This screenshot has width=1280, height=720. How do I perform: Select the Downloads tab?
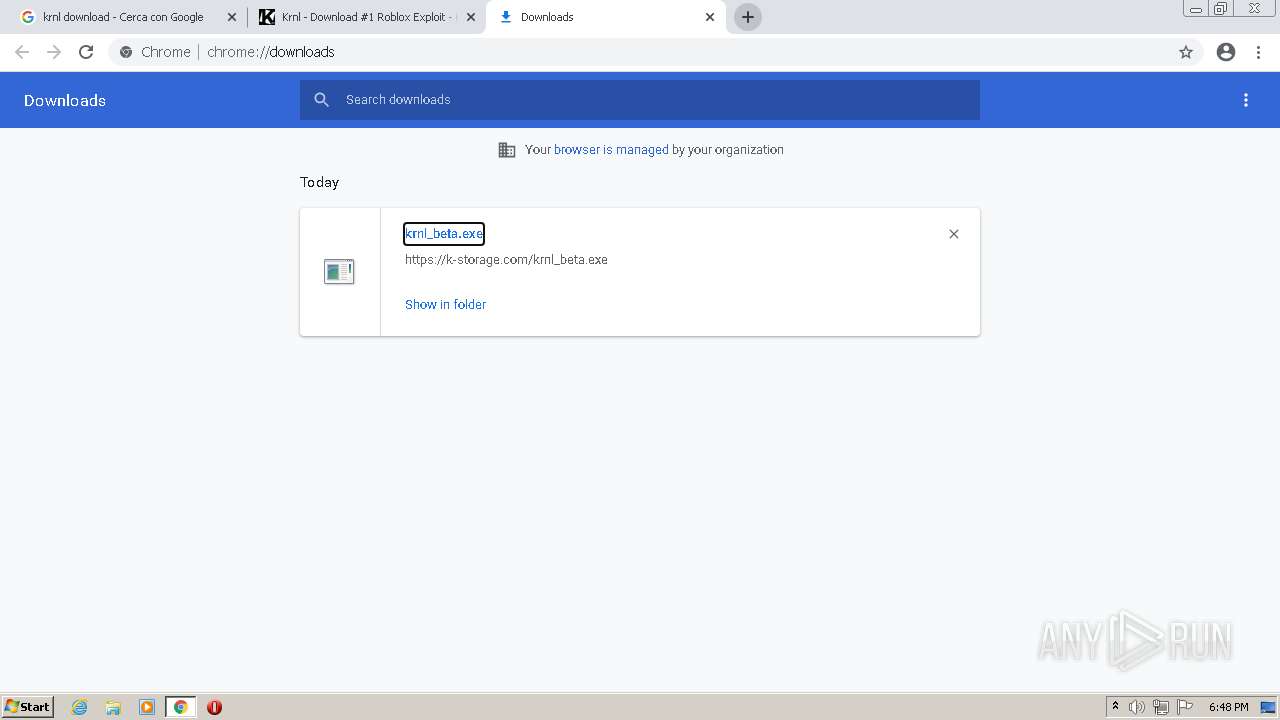point(606,17)
